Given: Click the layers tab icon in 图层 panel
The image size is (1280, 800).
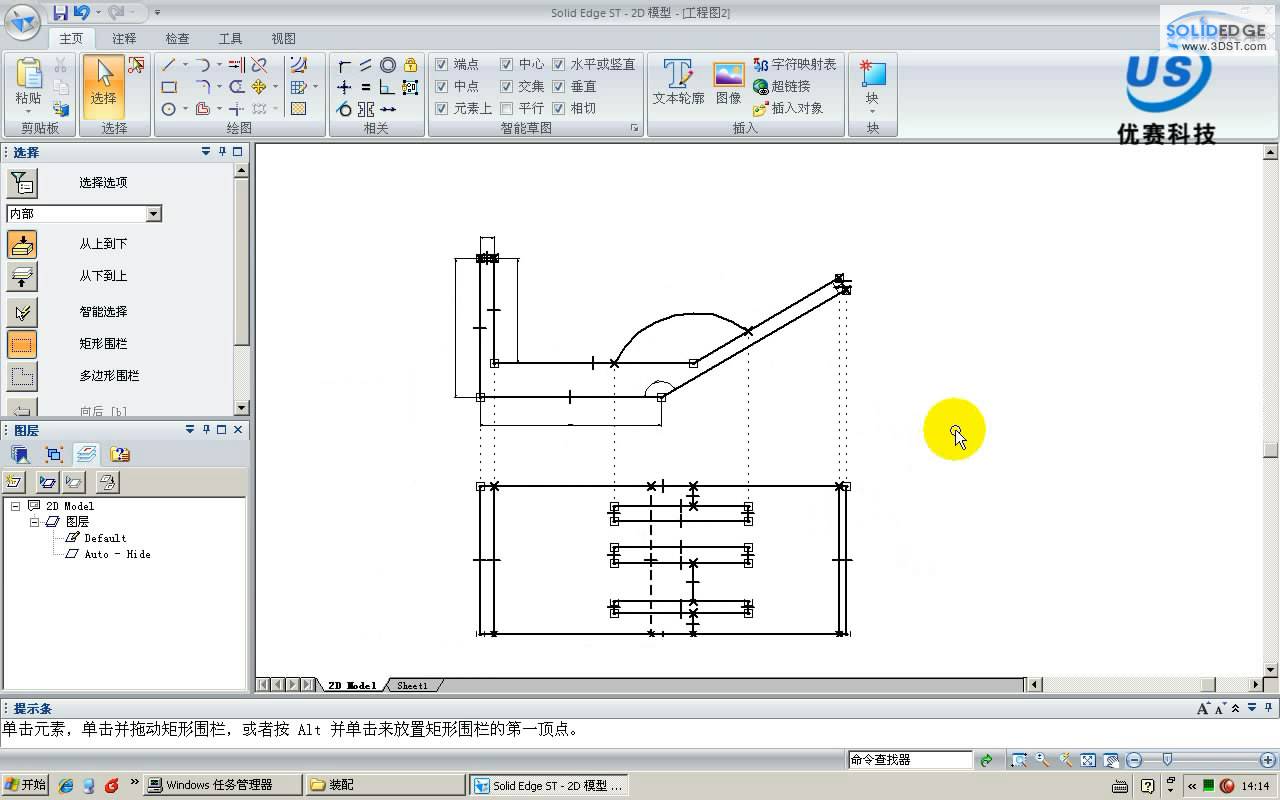Looking at the screenshot, I should 86,455.
